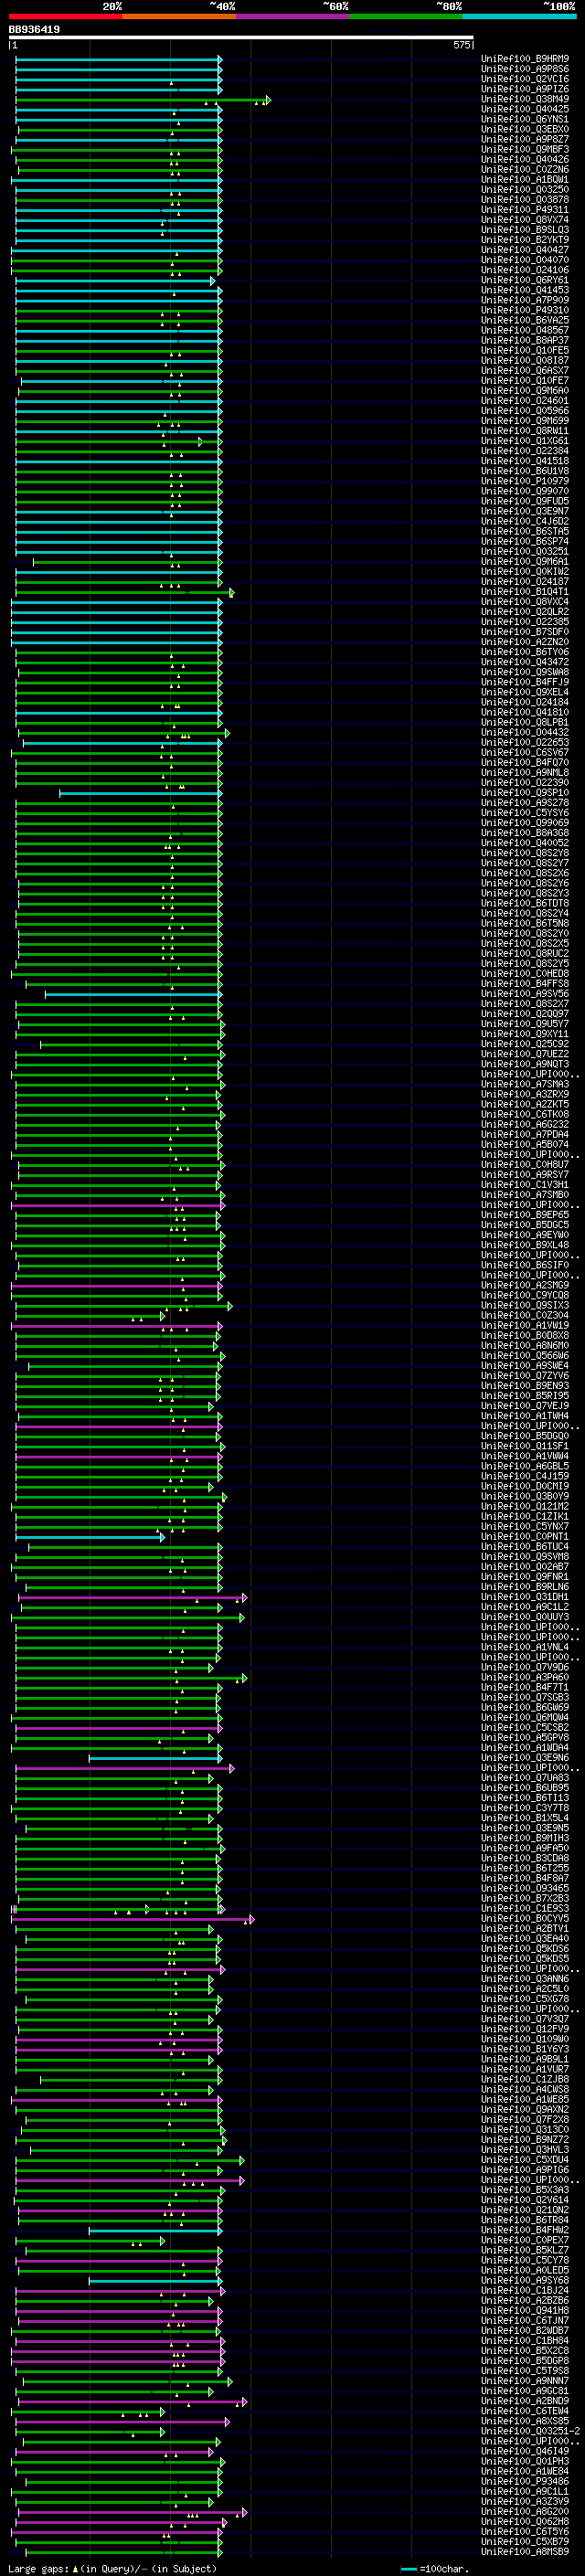Click UniRef100_Q7UEZ2 label
This screenshot has height=2576, width=585.
(525, 1054)
